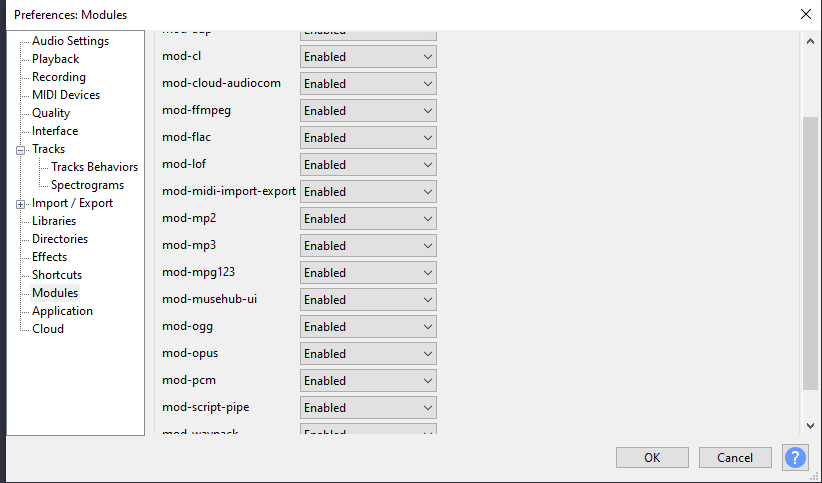Open the Cloud preferences page
822x483 pixels.
coord(47,329)
